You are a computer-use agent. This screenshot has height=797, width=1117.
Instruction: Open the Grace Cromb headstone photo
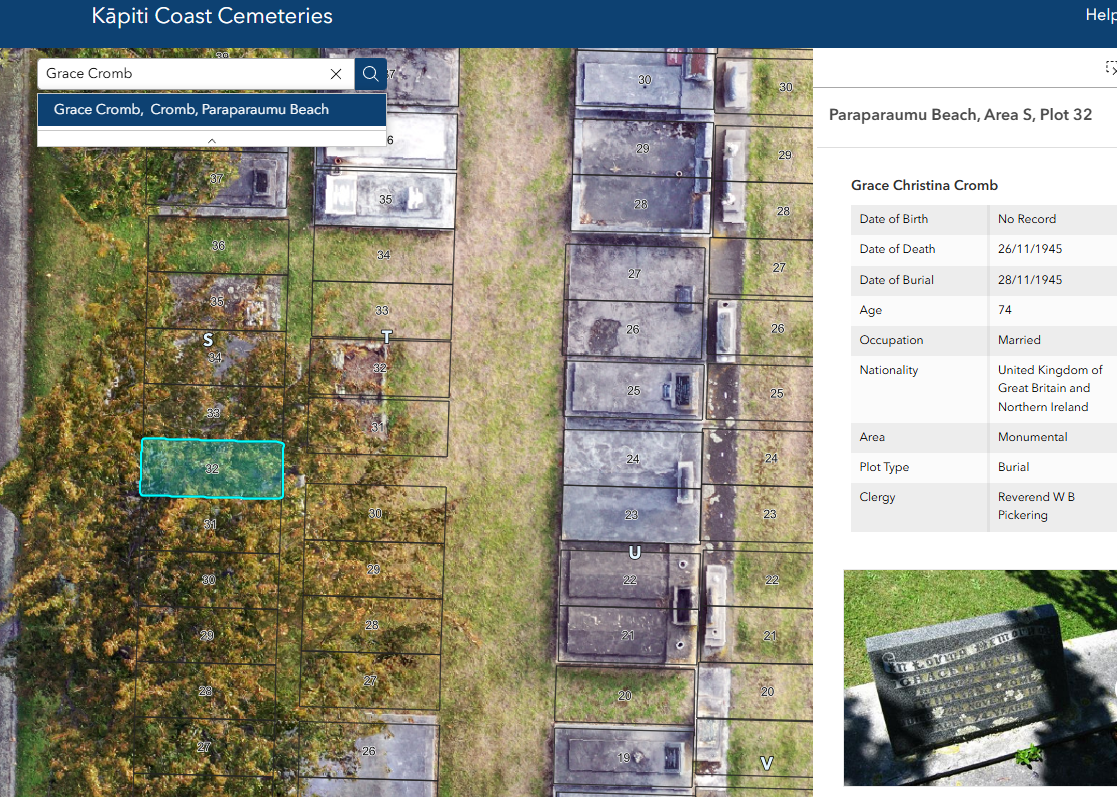(980, 677)
